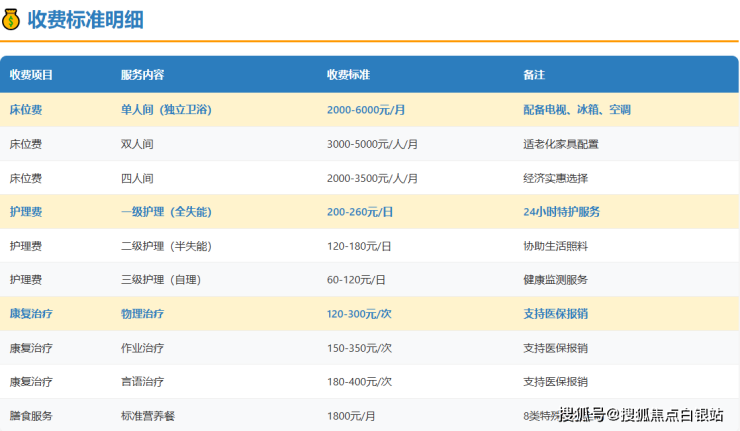740x431 pixels.
Task: Click the 协助生活照料 remark
Action: 555,246
